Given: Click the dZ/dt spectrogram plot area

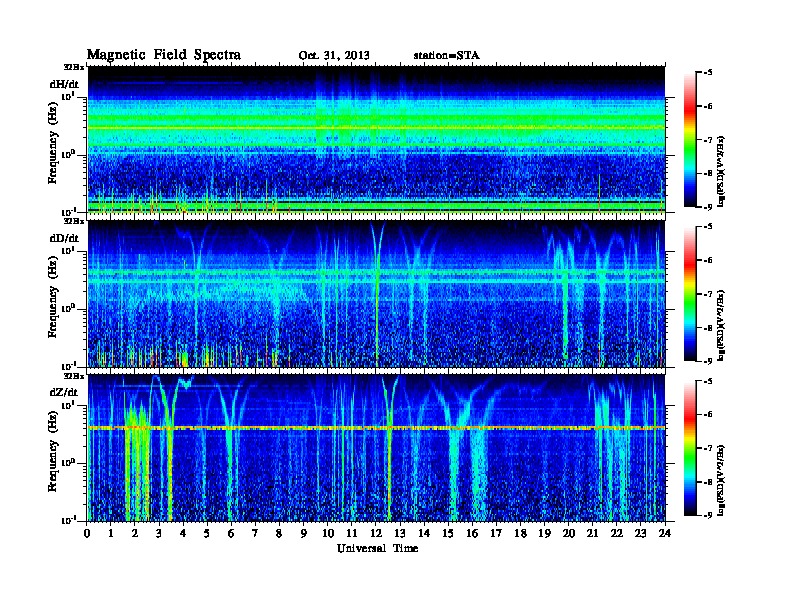Looking at the screenshot, I should (376, 448).
